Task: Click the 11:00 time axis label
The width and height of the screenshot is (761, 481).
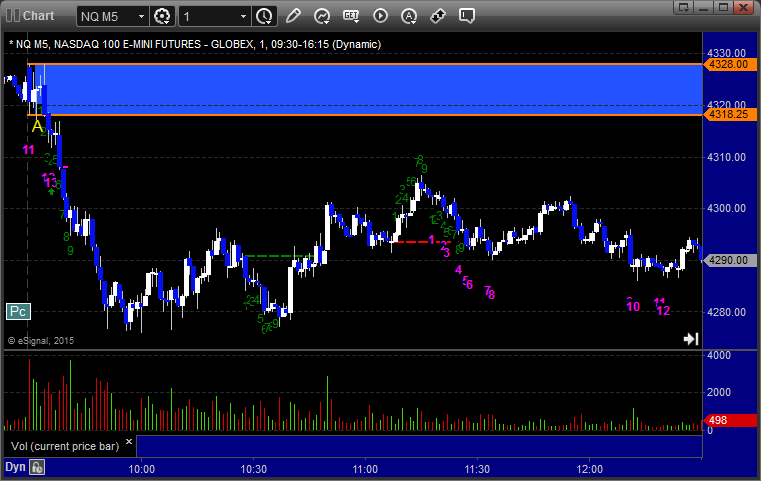Action: point(365,469)
